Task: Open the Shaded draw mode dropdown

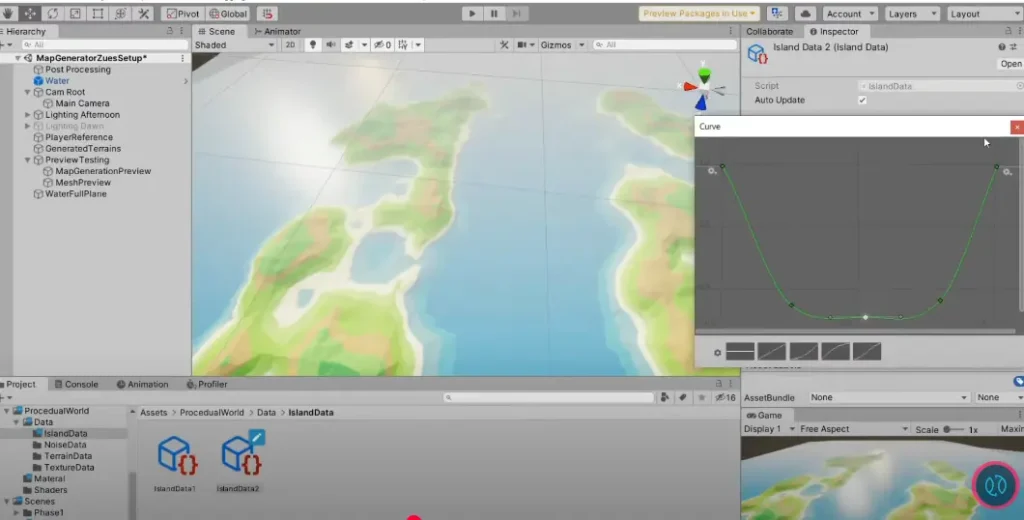Action: pos(234,45)
